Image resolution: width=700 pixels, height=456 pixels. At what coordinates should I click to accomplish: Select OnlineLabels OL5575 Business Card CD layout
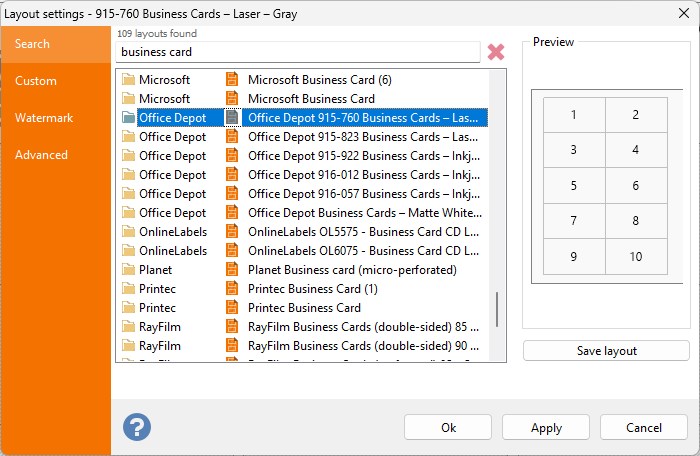(x=363, y=232)
